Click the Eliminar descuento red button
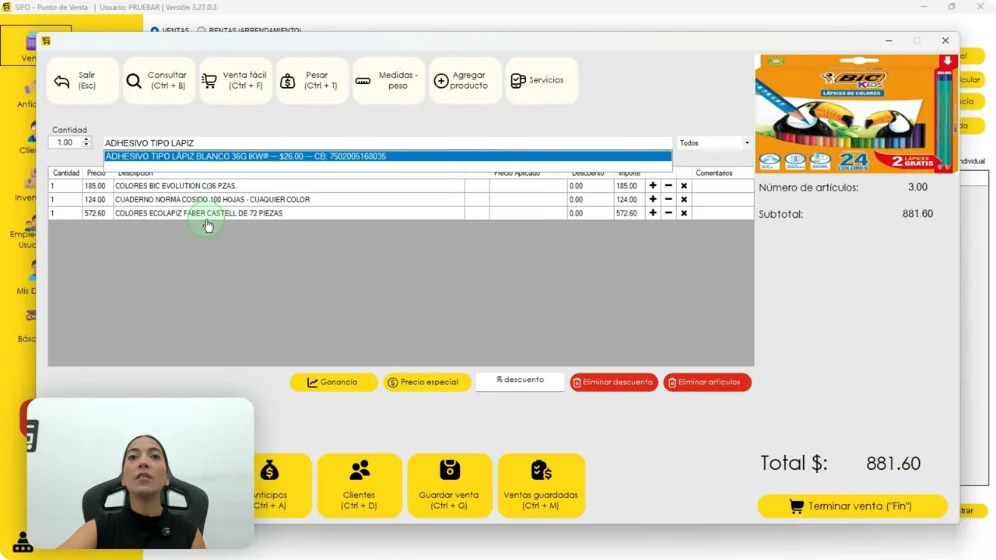Viewport: 996px width, 560px height. coord(614,382)
